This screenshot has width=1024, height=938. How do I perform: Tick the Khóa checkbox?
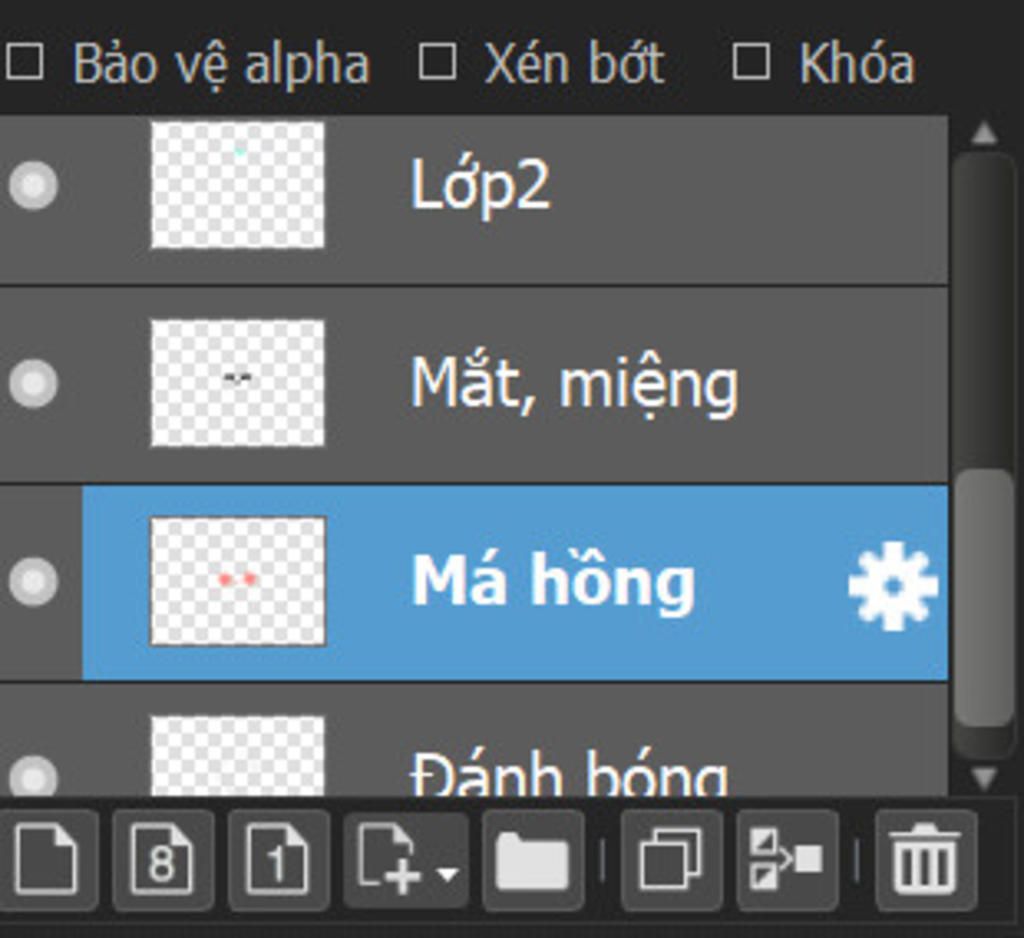750,63
